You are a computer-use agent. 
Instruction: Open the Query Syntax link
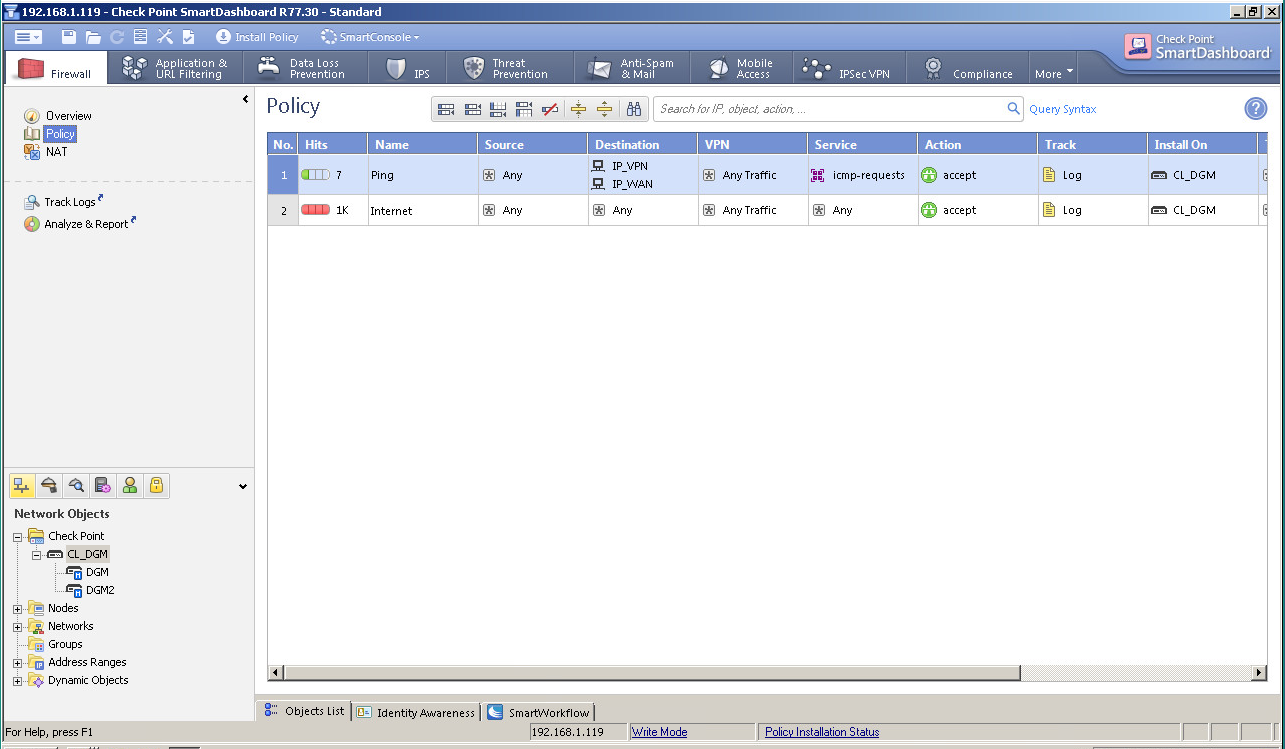point(1062,109)
